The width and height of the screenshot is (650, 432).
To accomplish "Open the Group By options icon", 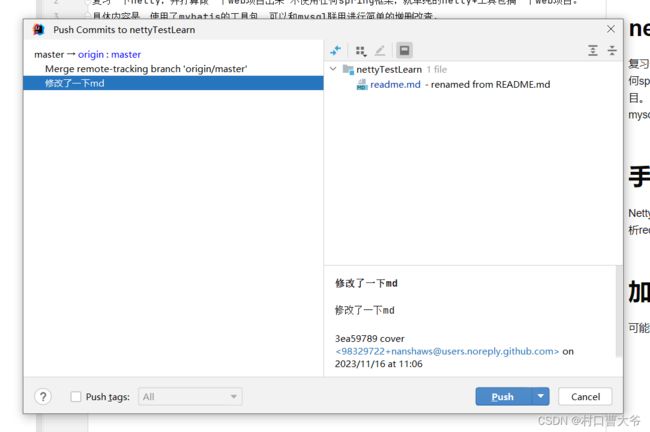I will pos(361,51).
